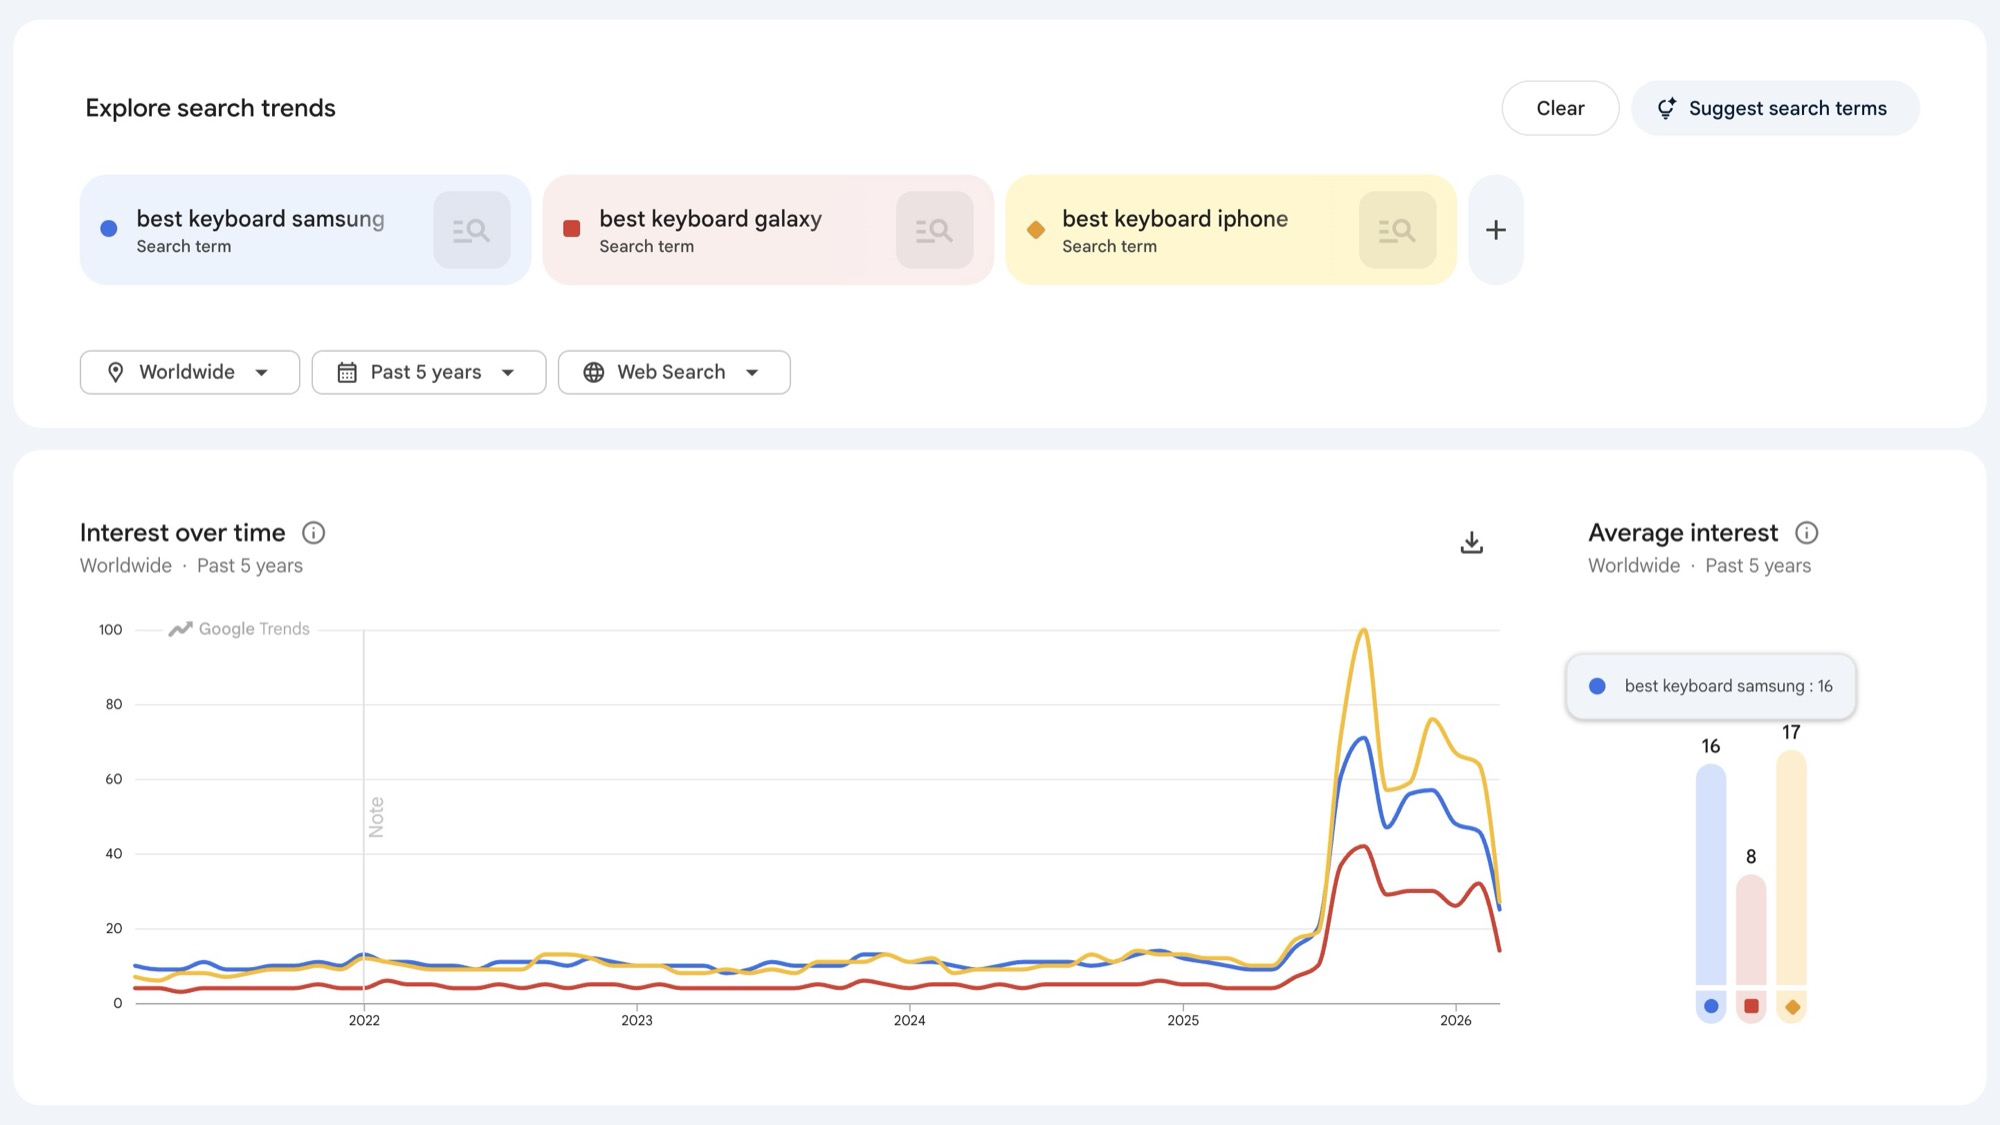Click the explore icon on best keyboard iphone term
Image resolution: width=2000 pixels, height=1125 pixels.
tap(1397, 229)
